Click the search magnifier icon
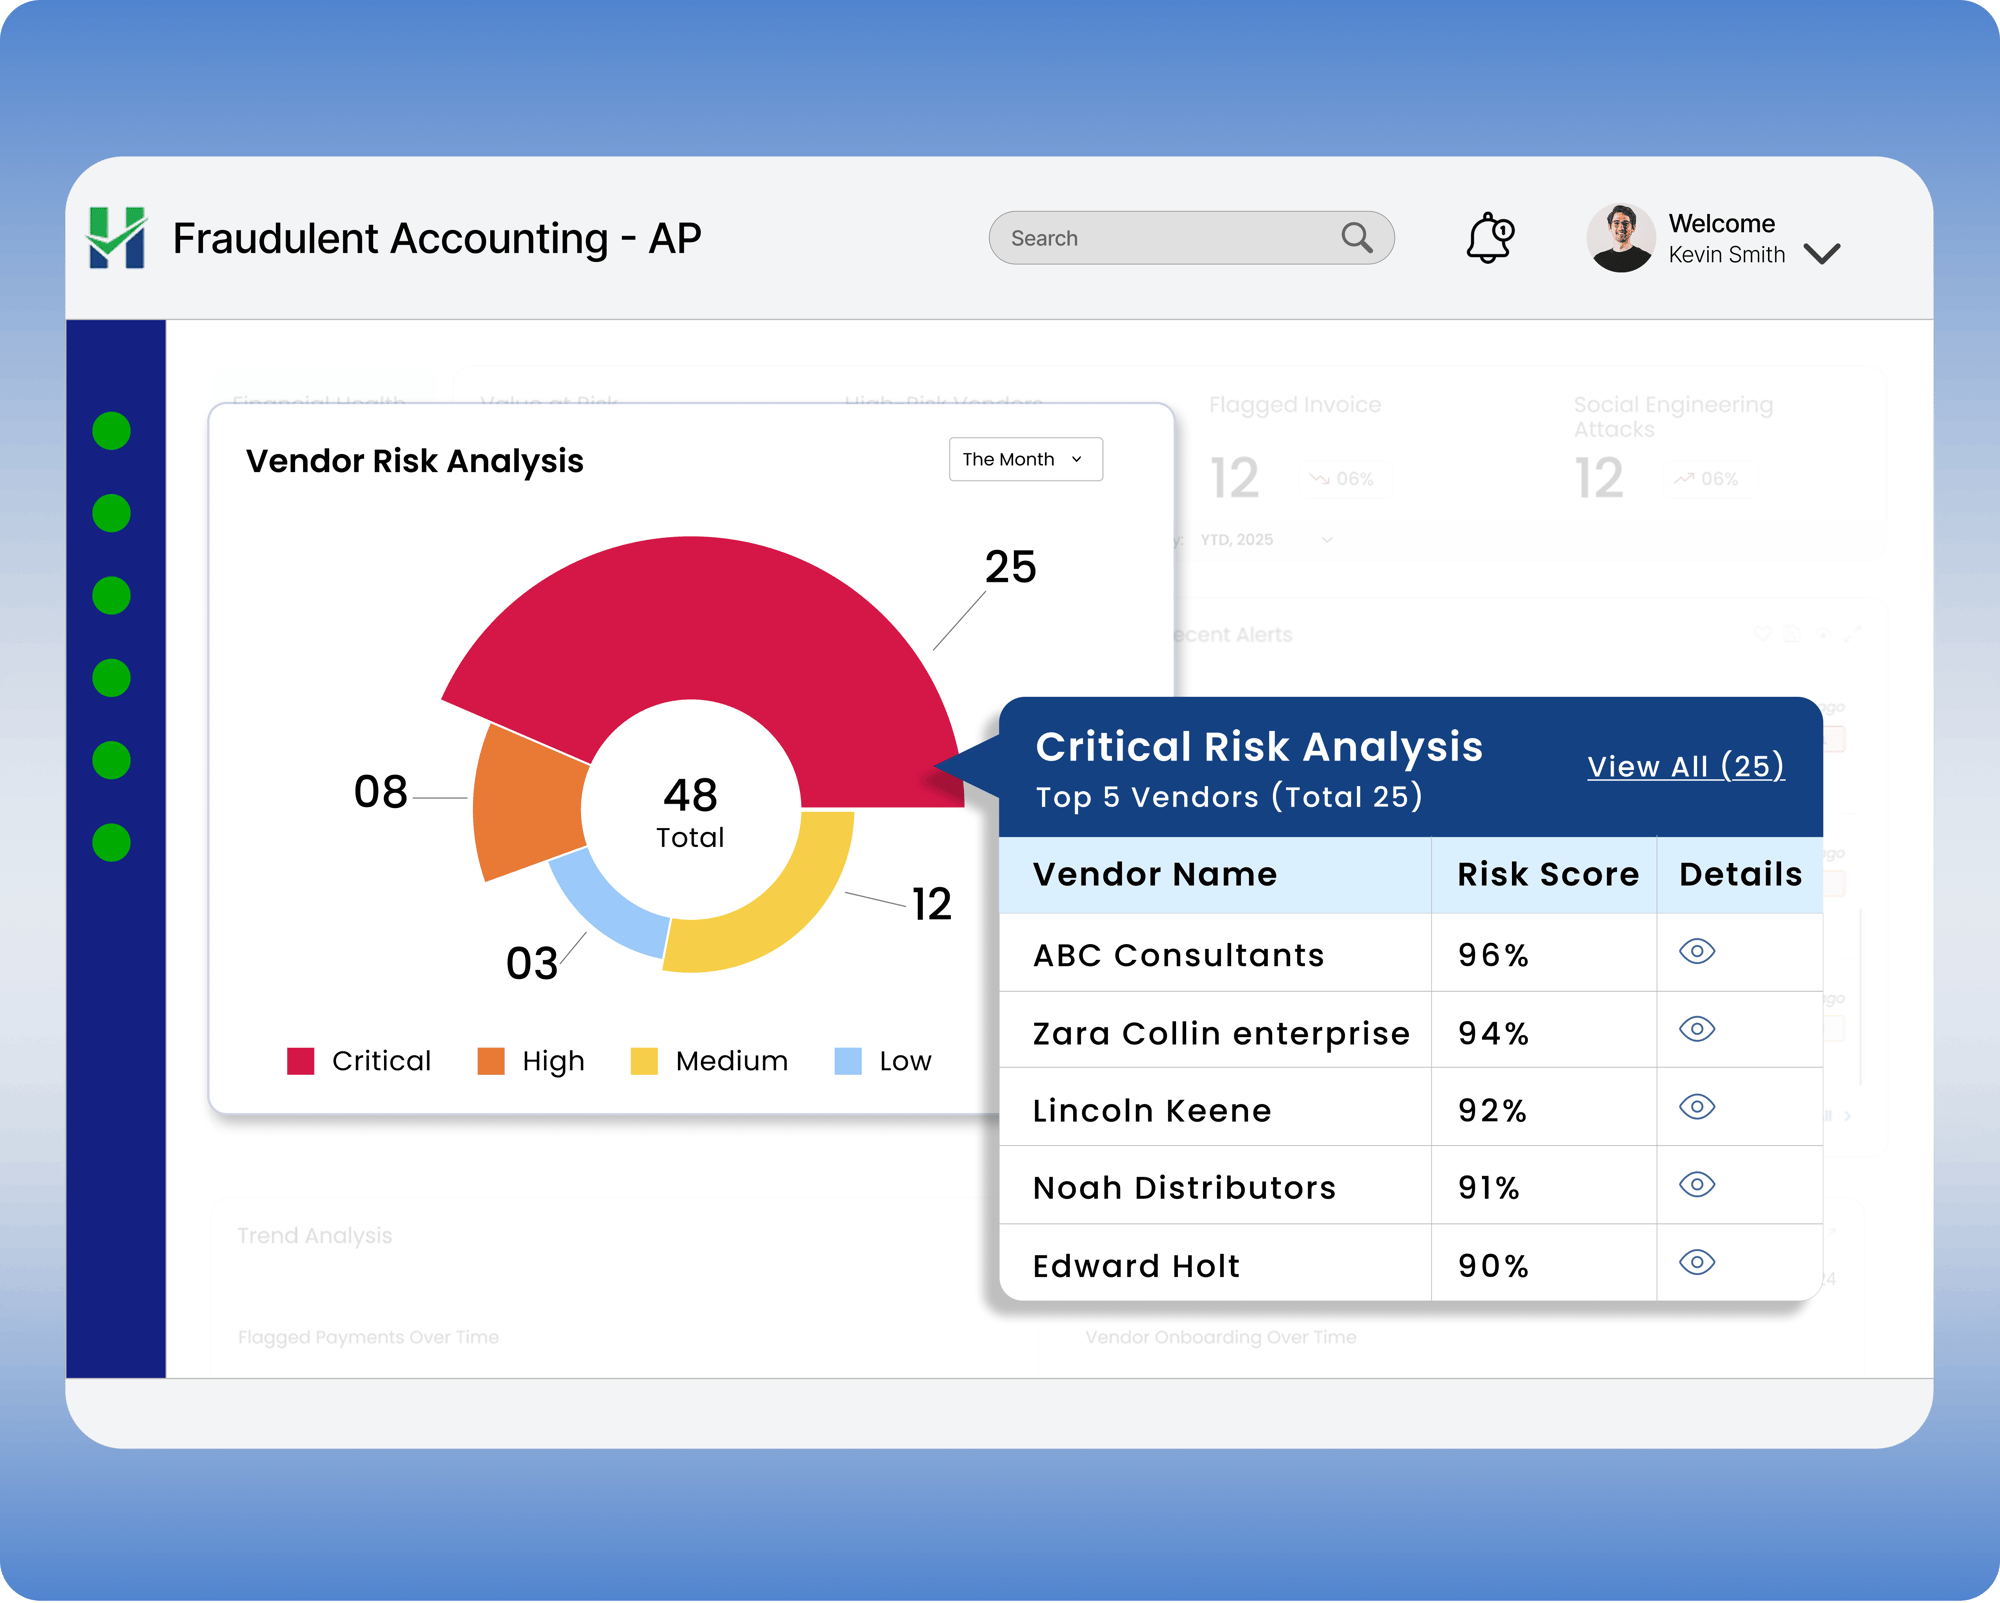Viewport: 2000px width, 1603px height. (x=1356, y=238)
